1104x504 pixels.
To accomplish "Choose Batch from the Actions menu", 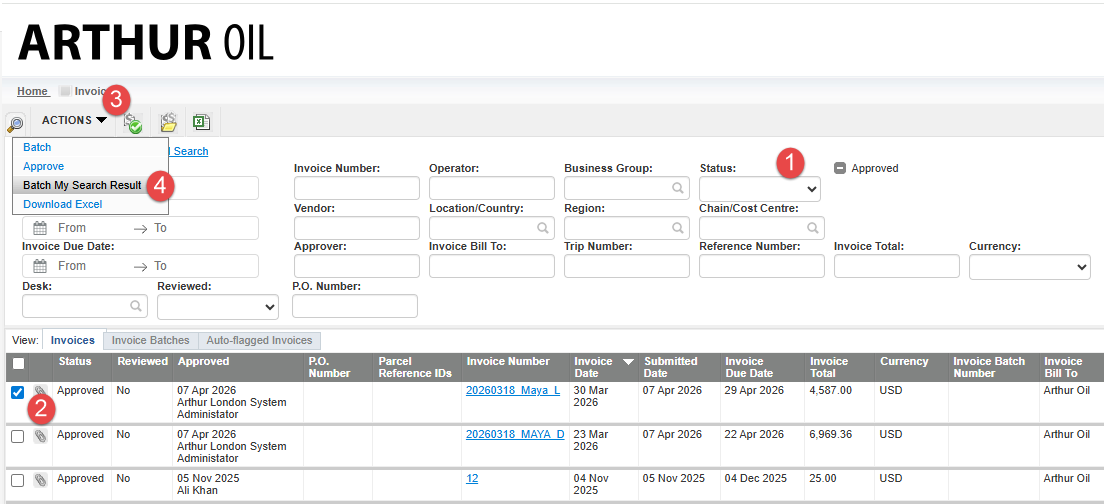I will pos(37,147).
